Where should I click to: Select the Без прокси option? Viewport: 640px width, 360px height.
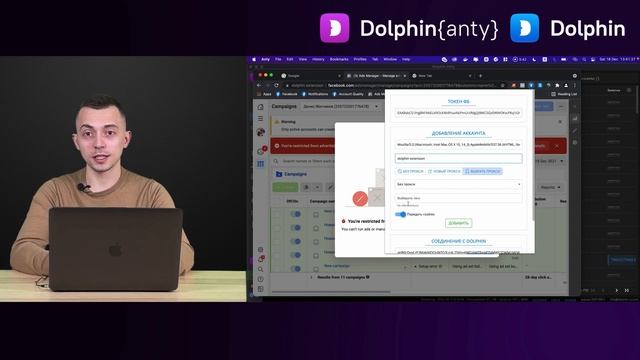coord(410,171)
